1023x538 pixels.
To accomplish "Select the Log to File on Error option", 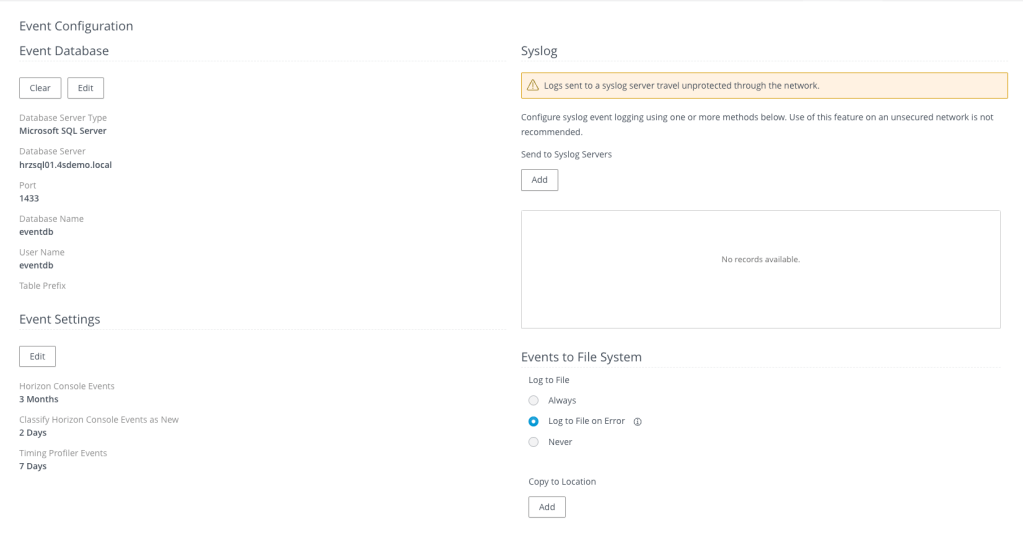I will pos(534,421).
